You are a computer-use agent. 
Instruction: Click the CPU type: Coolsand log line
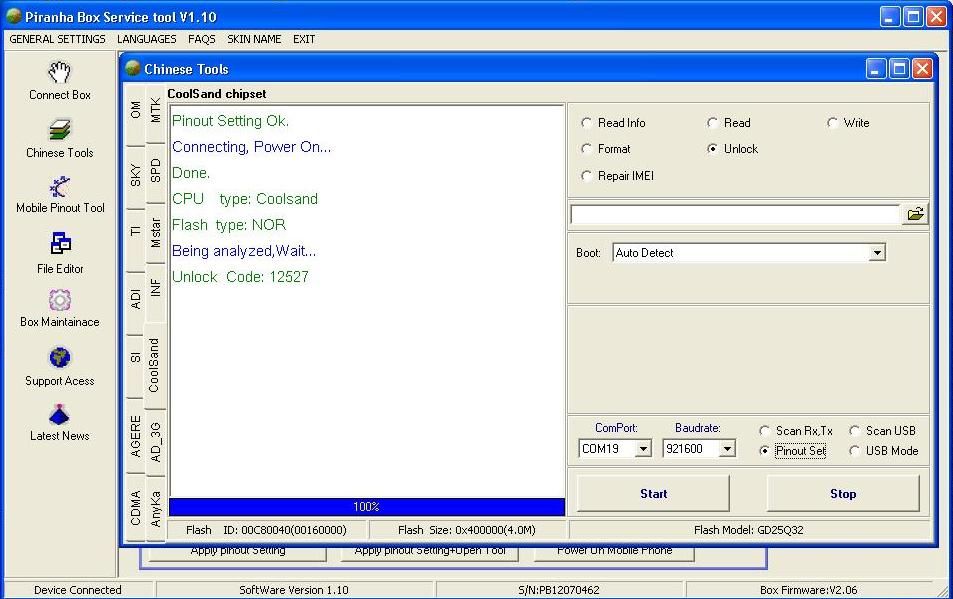pyautogui.click(x=245, y=199)
